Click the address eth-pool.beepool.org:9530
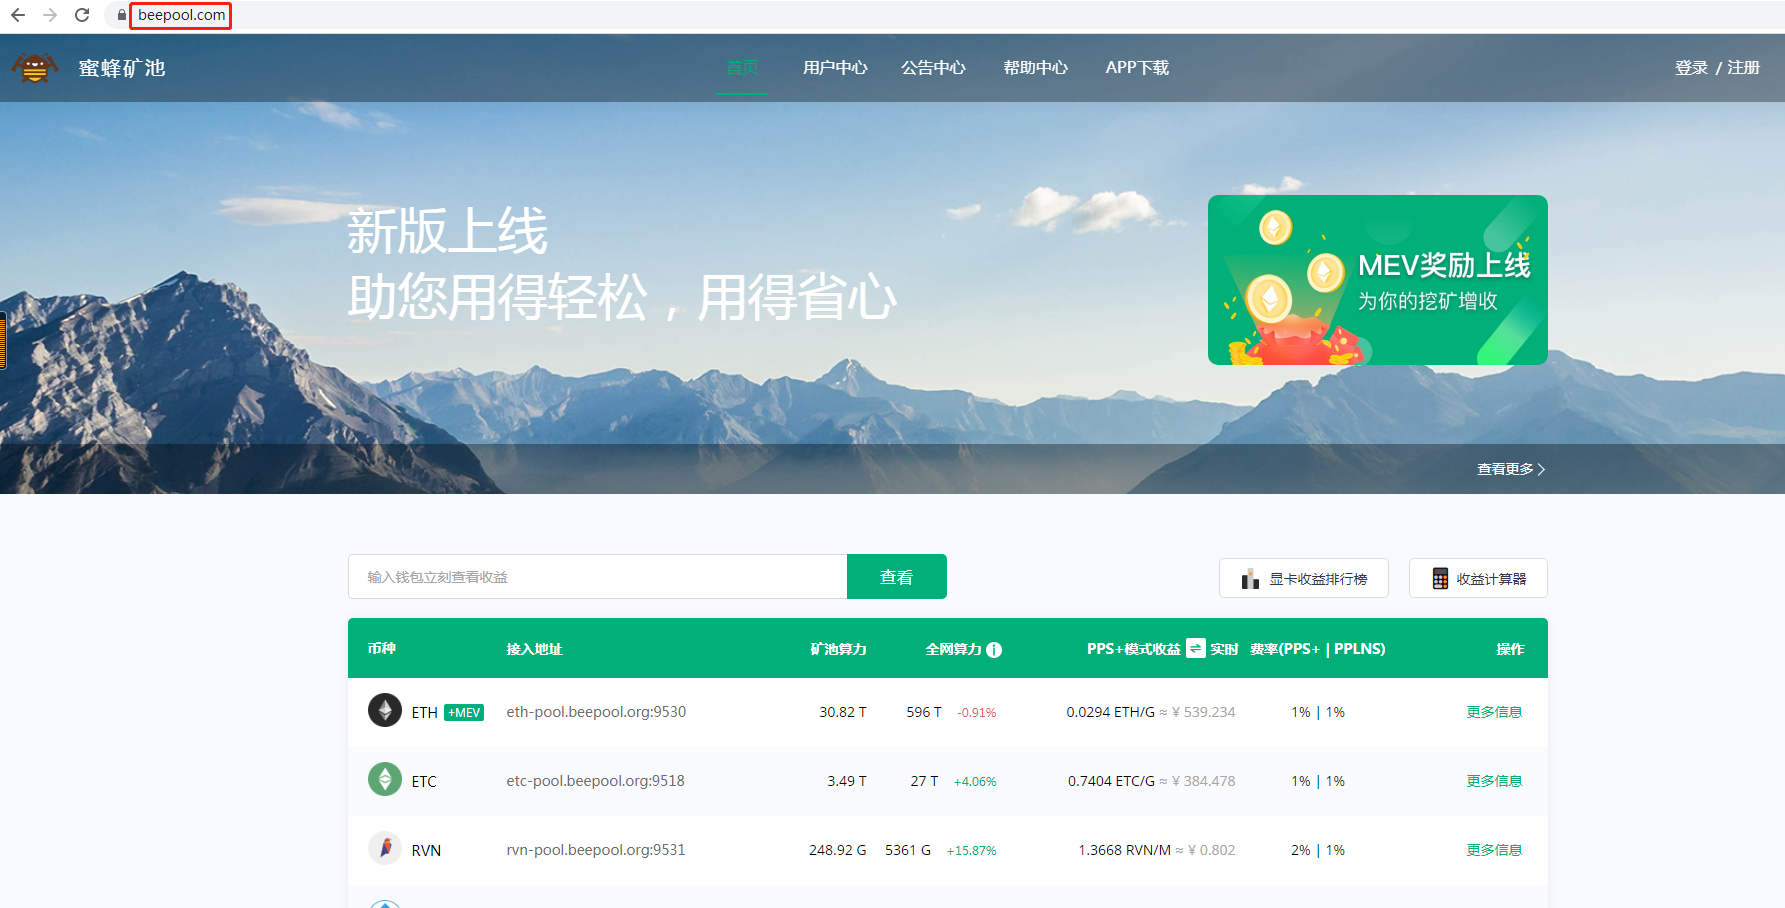This screenshot has width=1785, height=908. point(596,712)
